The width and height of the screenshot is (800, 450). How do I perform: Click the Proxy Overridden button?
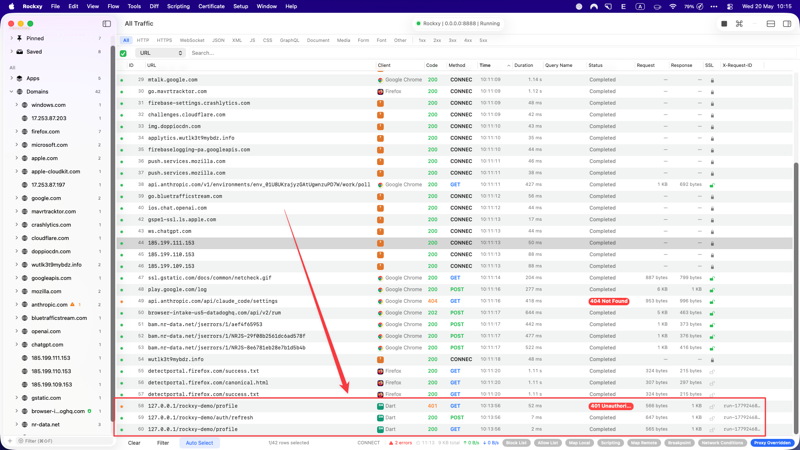pyautogui.click(x=772, y=443)
